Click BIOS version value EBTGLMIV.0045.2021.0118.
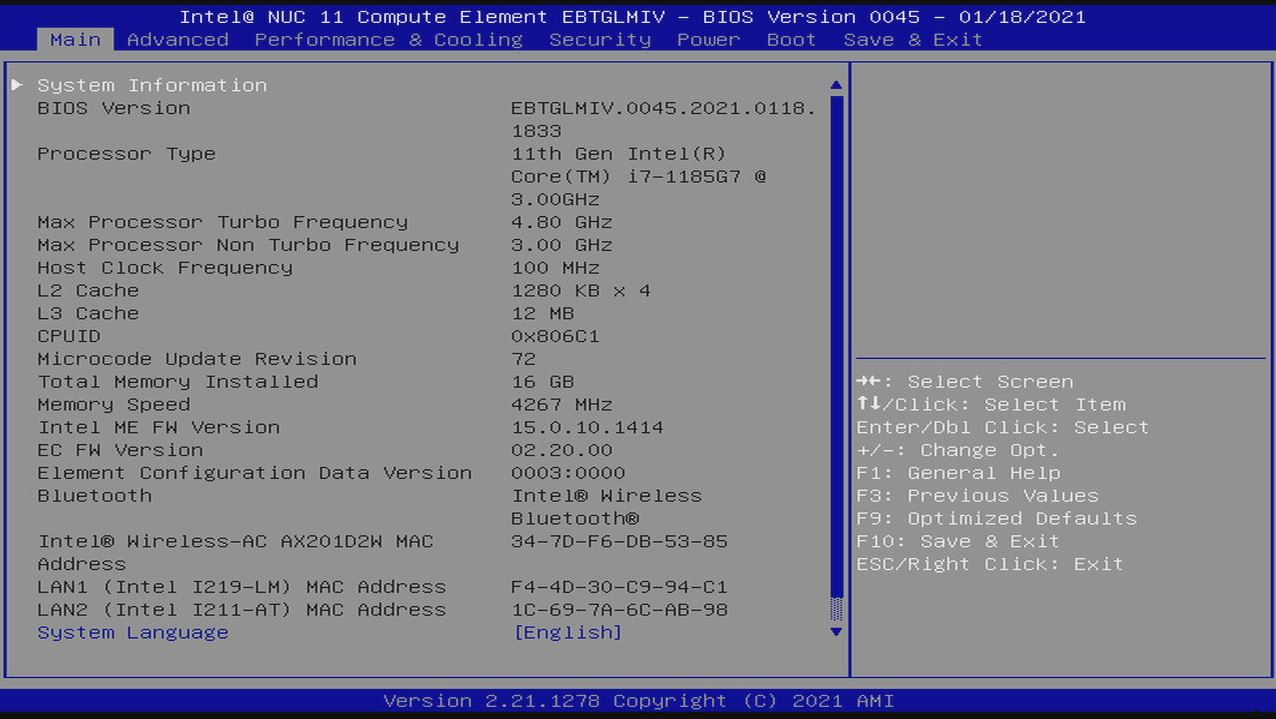Screen dimensions: 1276x719 [663, 108]
